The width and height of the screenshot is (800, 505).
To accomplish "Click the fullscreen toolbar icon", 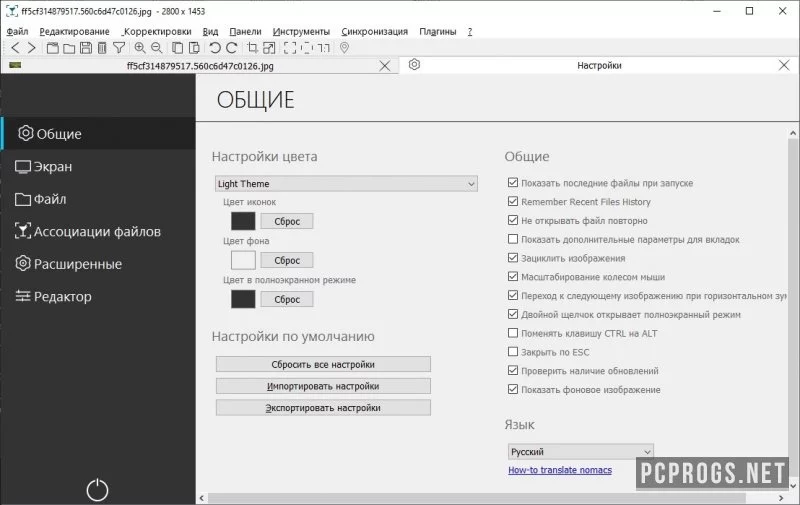I will coord(290,48).
